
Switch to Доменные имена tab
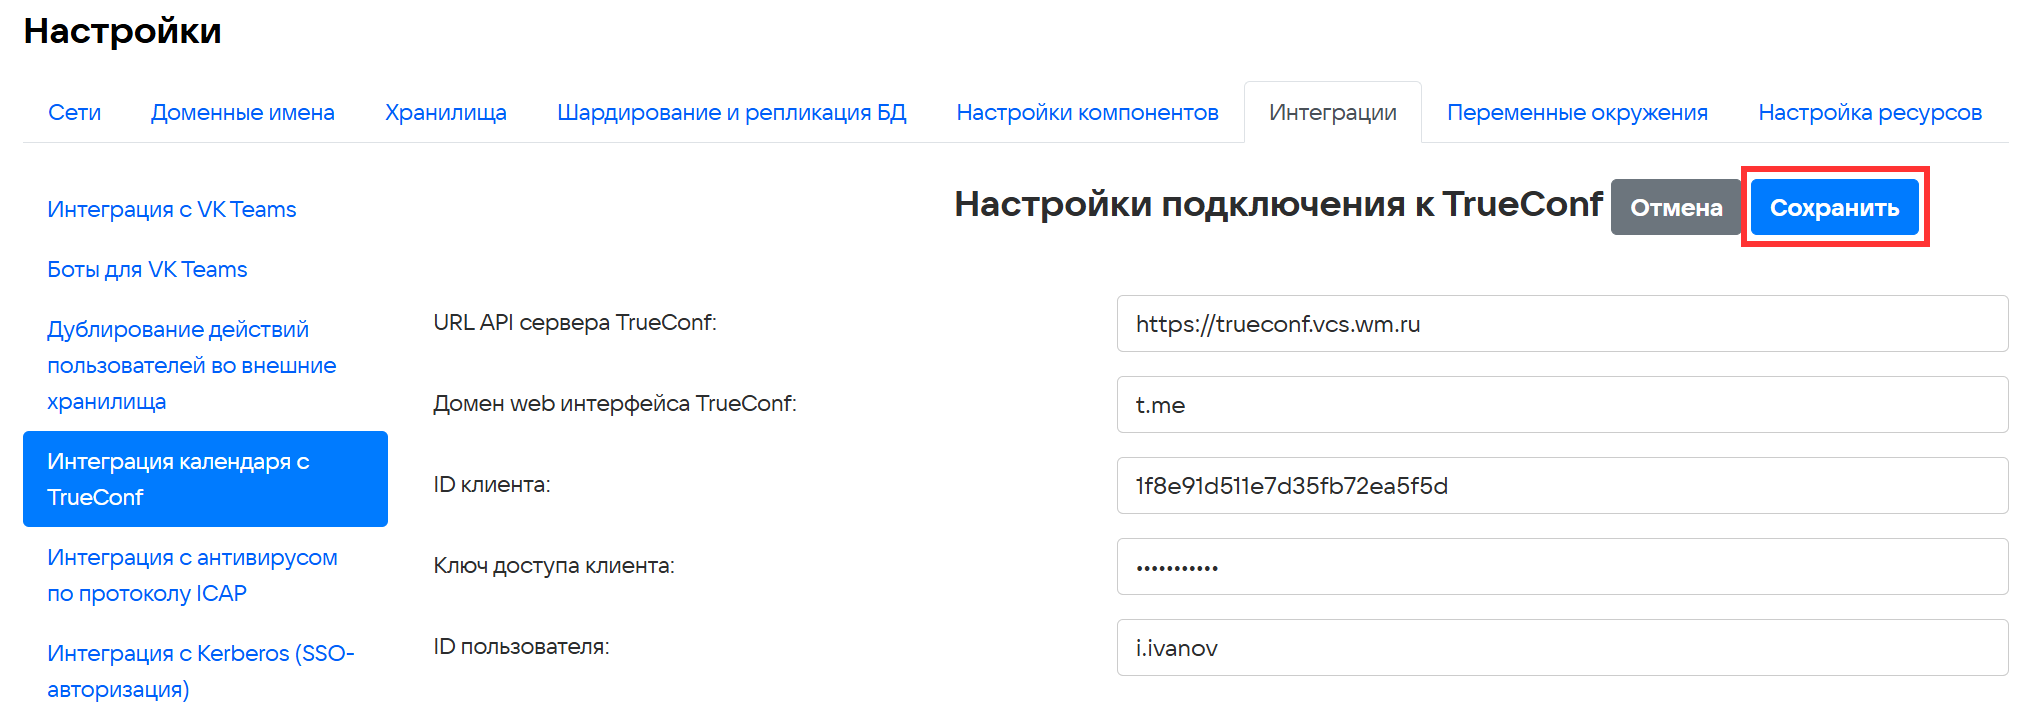click(242, 113)
